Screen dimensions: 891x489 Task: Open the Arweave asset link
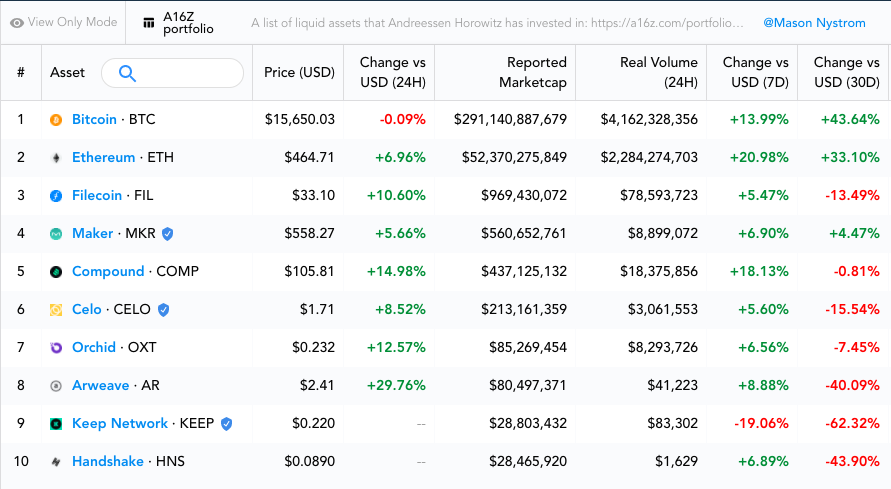point(101,385)
